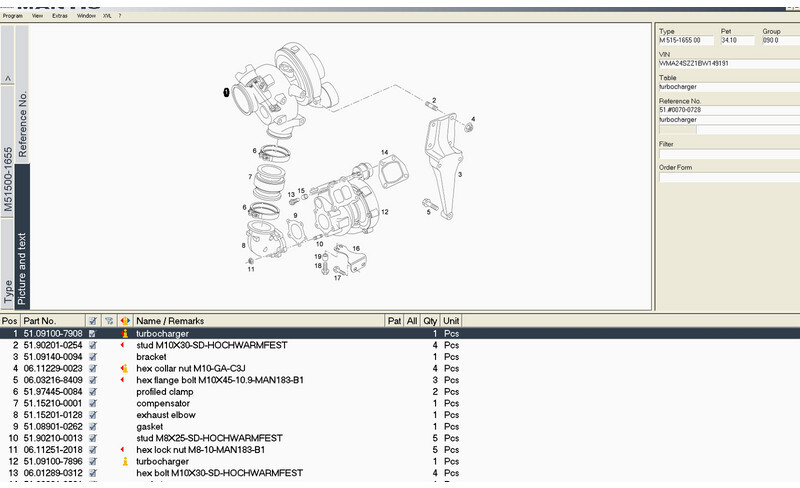Viewport: 800px width, 488px height.
Task: Click the Filter input field
Action: point(726,155)
